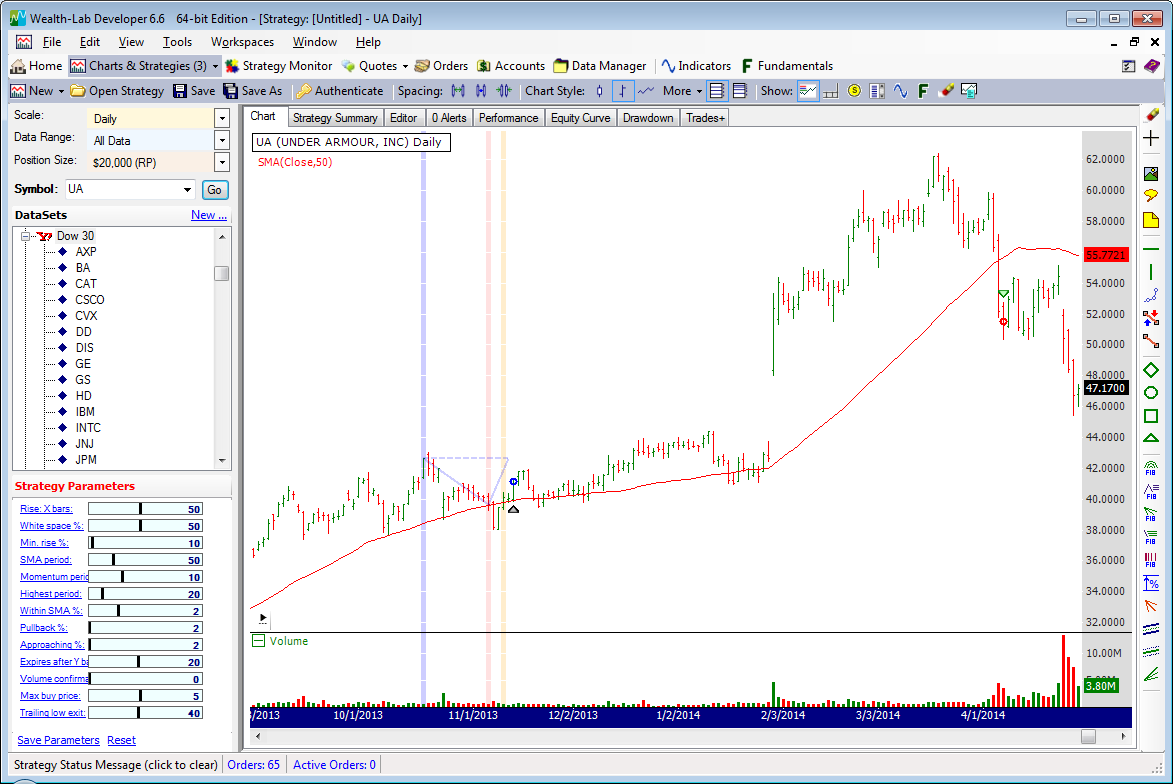The height and width of the screenshot is (784, 1173).
Task: Select the line chart style icon
Action: tap(646, 91)
